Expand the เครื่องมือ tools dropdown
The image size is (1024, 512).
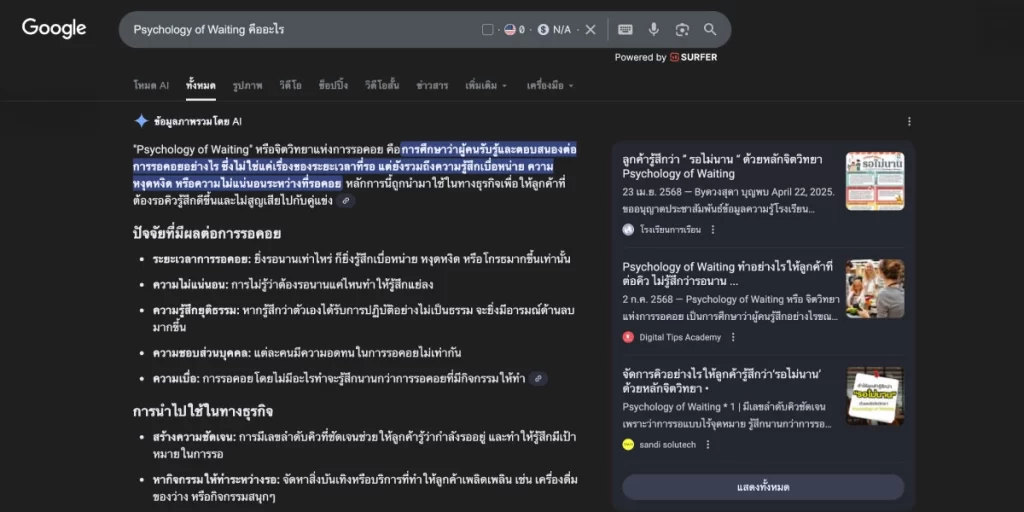coord(550,86)
